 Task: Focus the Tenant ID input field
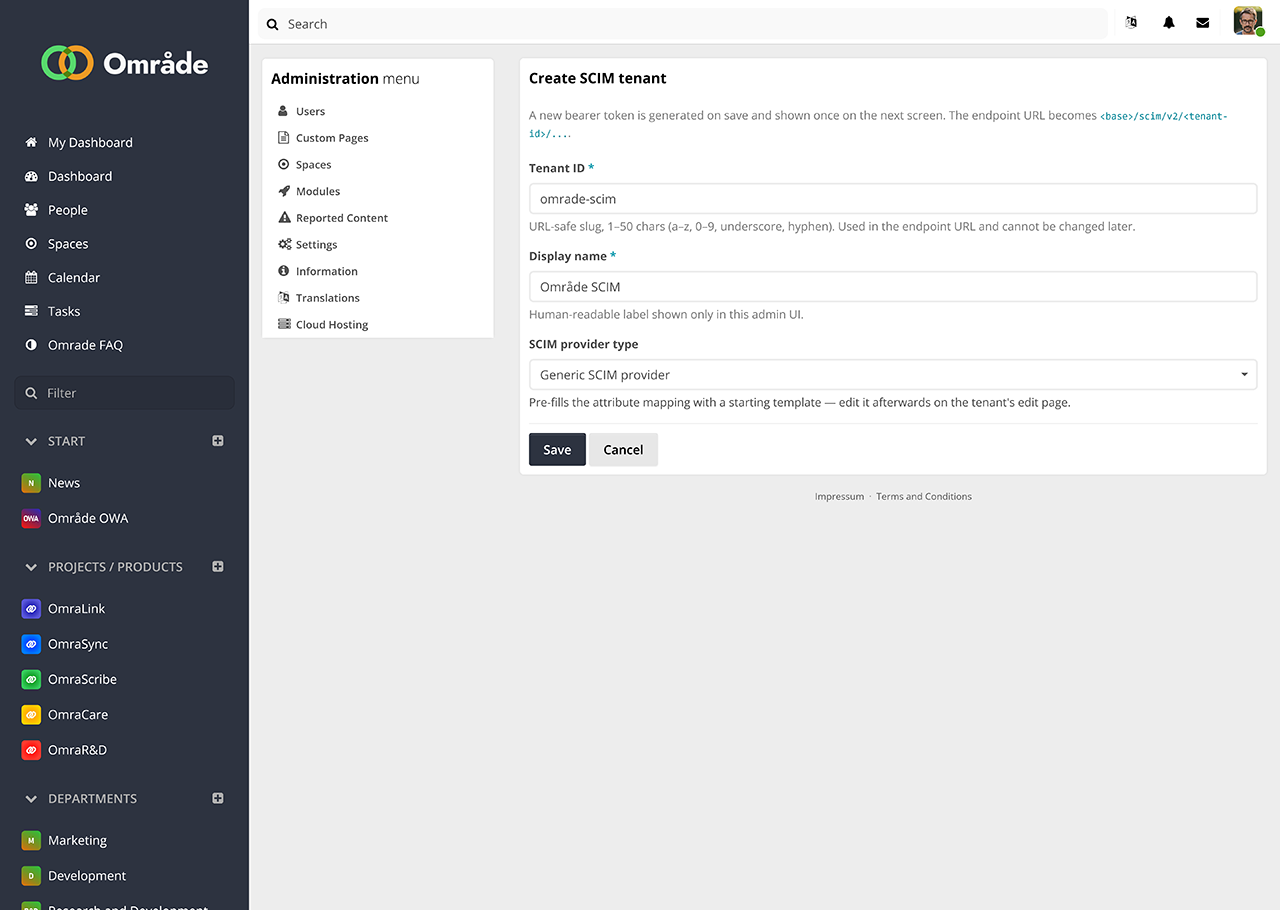tap(892, 199)
